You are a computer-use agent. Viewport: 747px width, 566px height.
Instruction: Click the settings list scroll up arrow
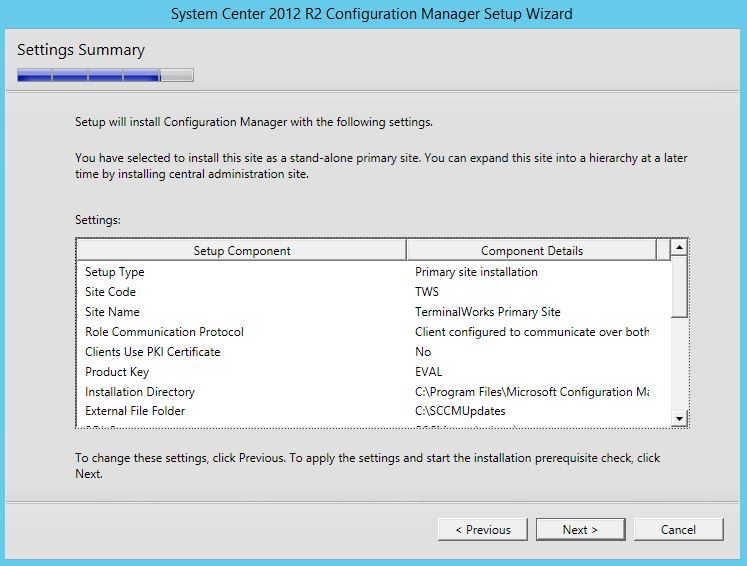679,247
